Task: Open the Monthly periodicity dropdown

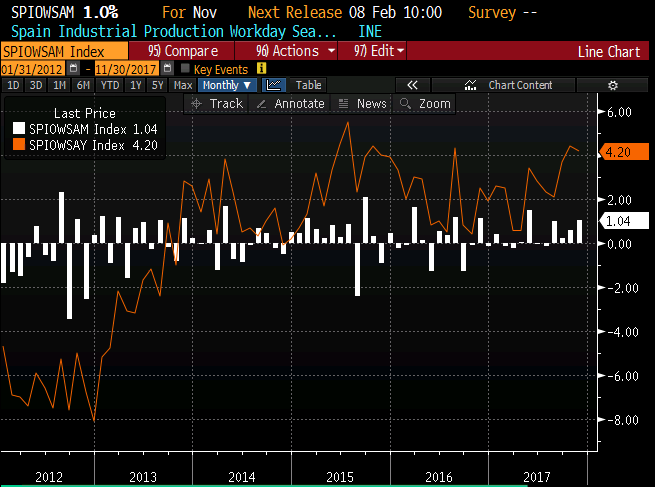Action: (x=227, y=85)
